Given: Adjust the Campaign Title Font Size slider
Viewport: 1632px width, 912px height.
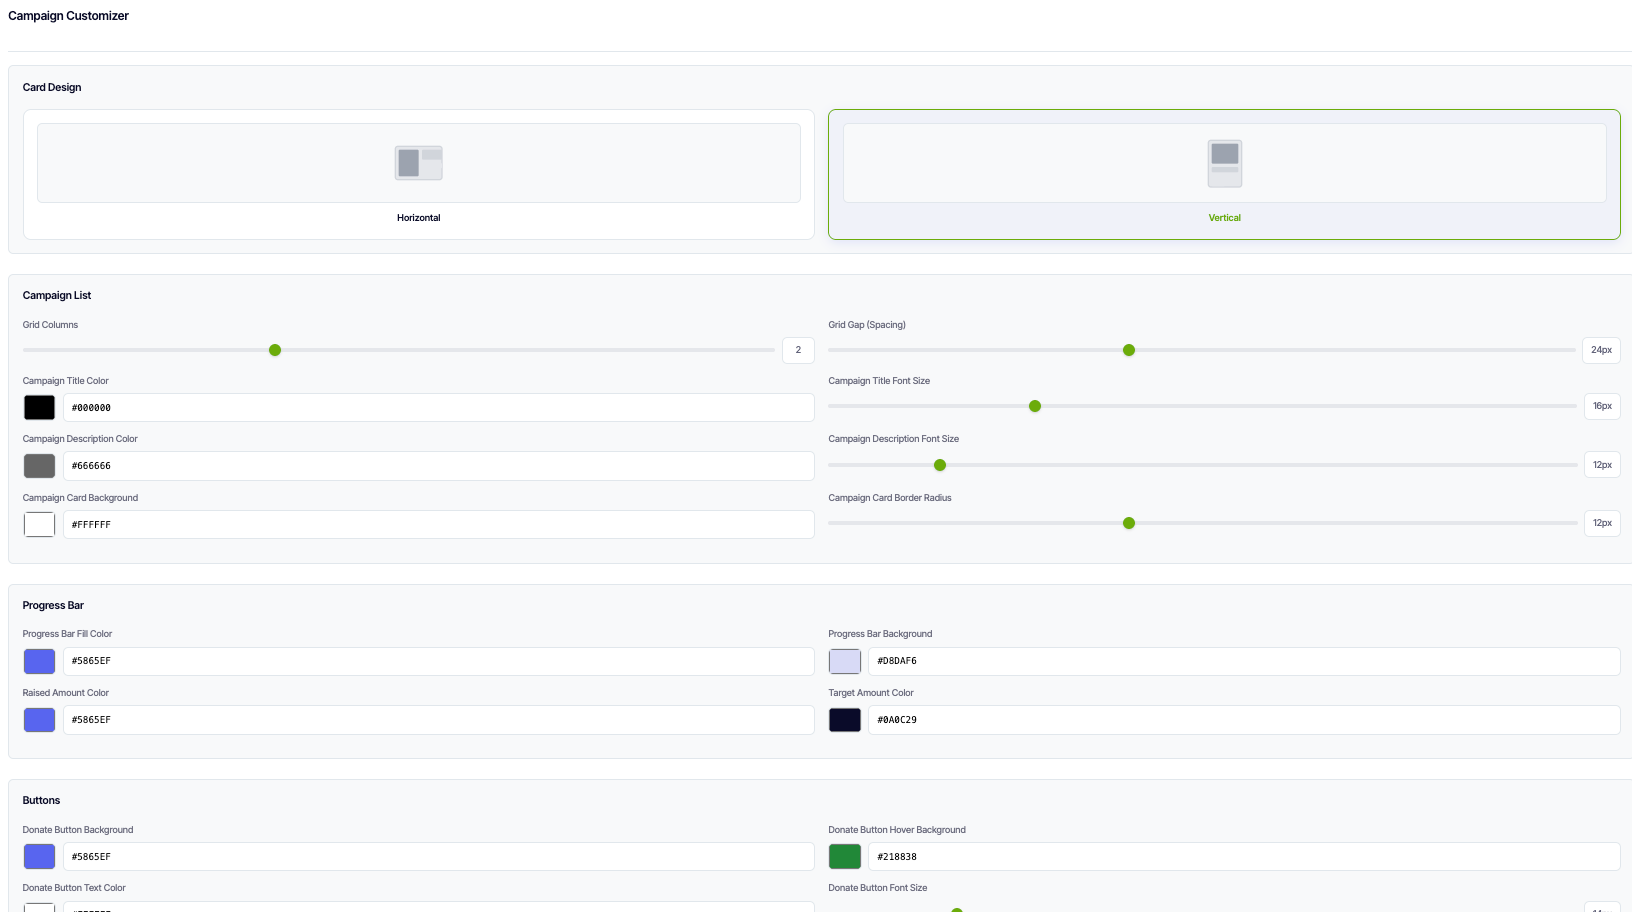Looking at the screenshot, I should pos(1035,406).
